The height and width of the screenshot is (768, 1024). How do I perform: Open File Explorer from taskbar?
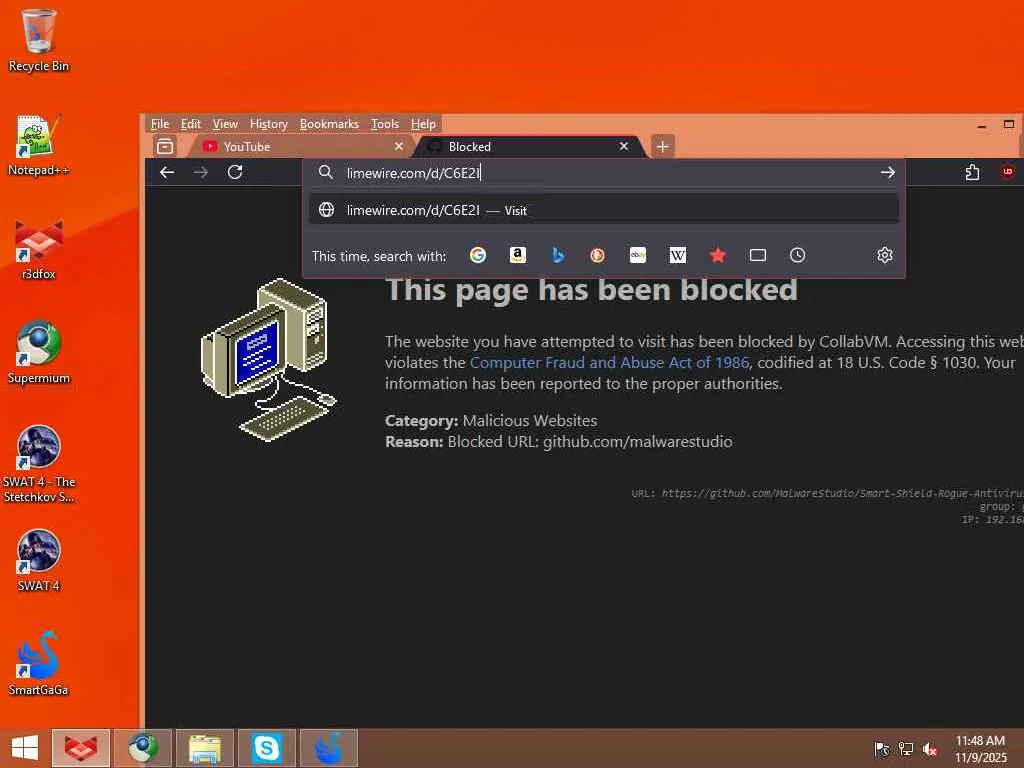205,748
